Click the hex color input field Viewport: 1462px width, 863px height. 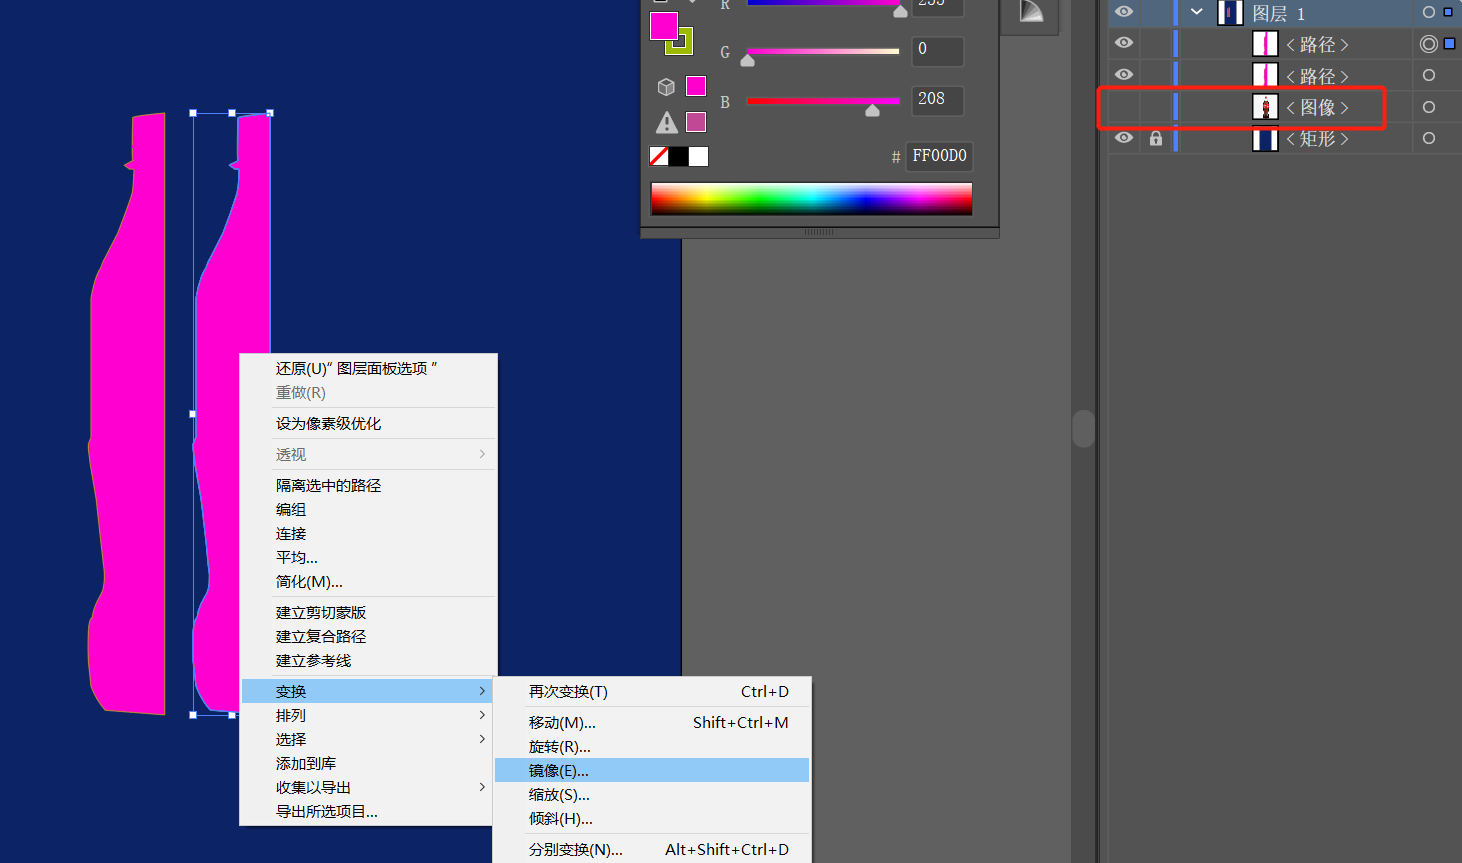[939, 156]
